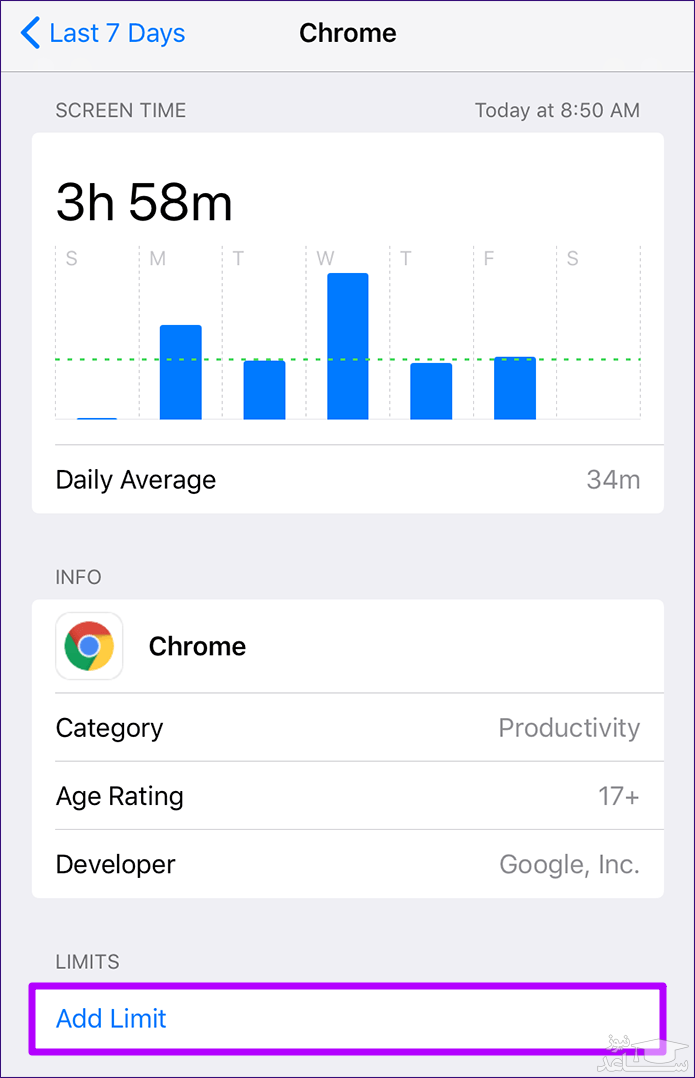Click the Saturday column in the chart
Screen dimensions: 695x1078
(598, 340)
